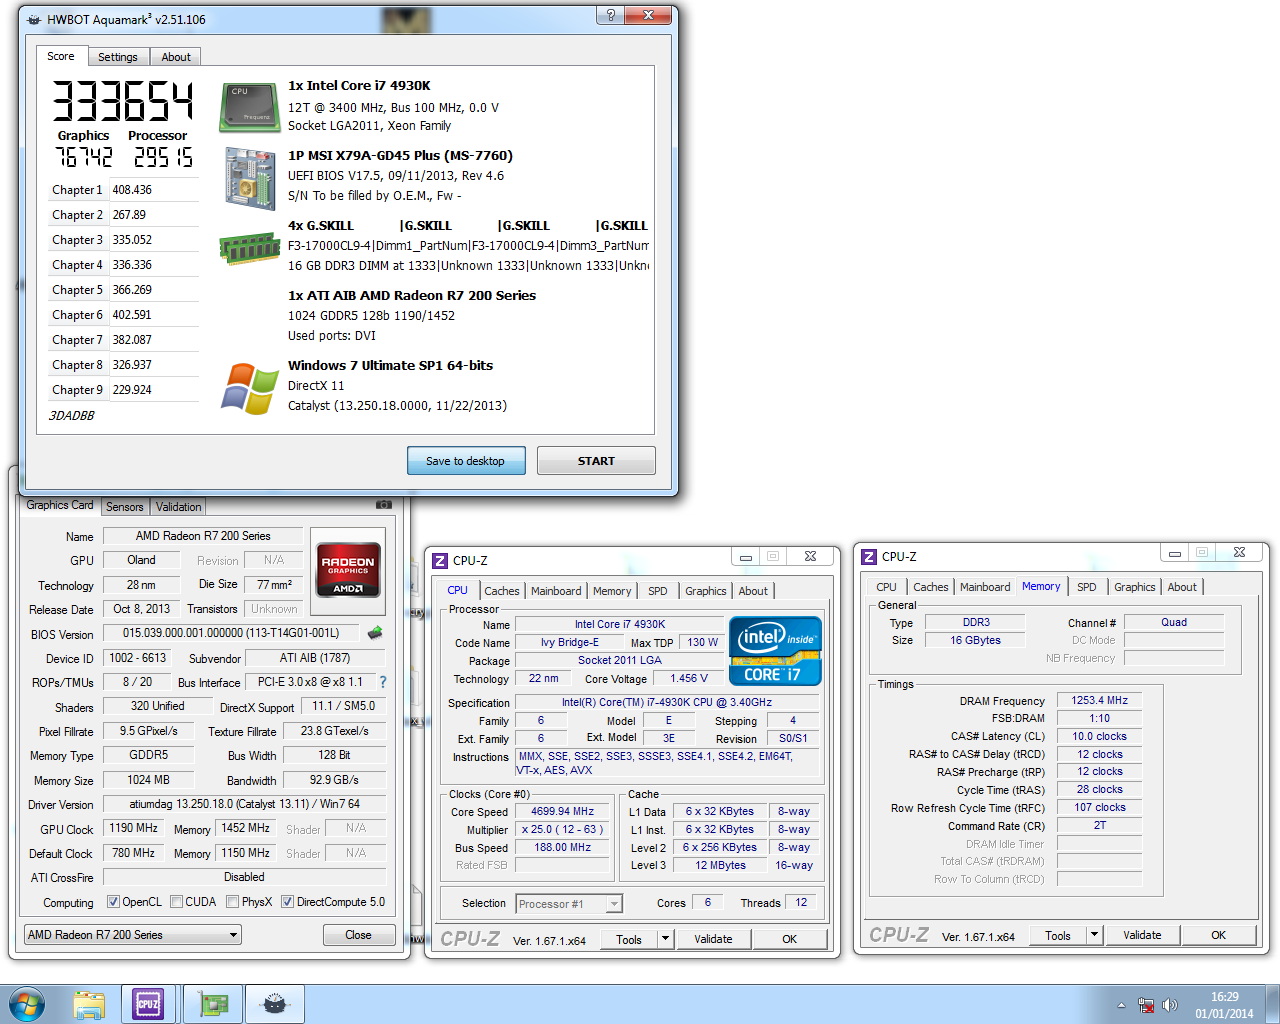This screenshot has height=1024, width=1280.
Task: Click the right CPU-Z window title icon
Action: (x=869, y=557)
